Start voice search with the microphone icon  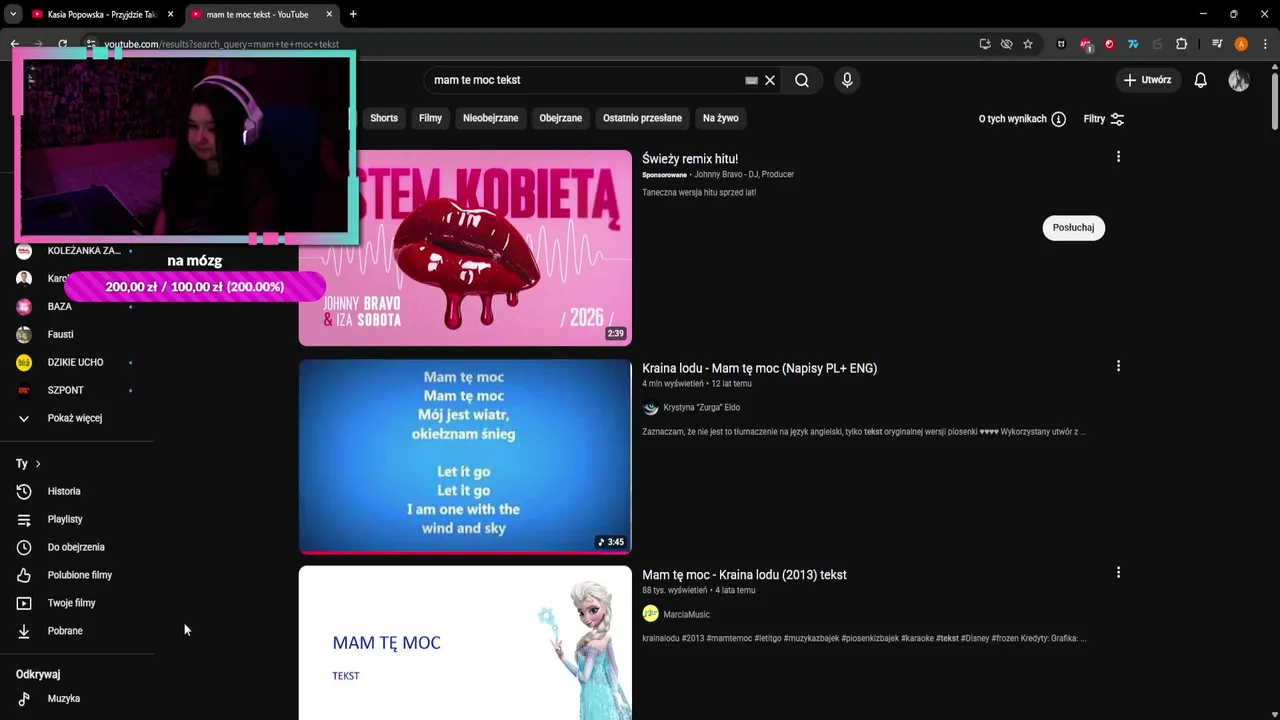point(847,80)
